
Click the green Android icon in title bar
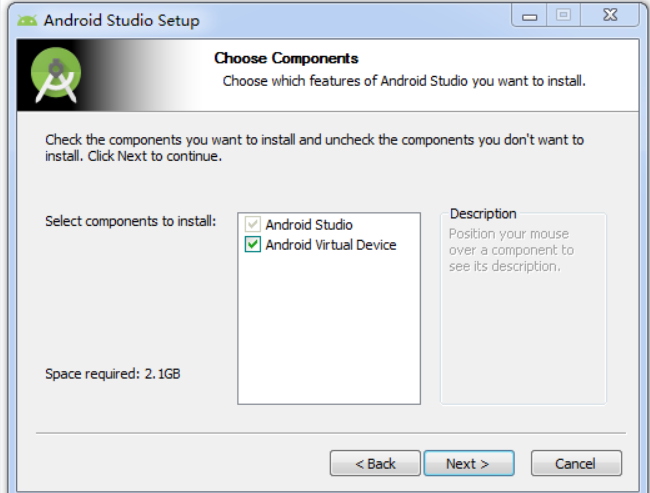(x=27, y=20)
